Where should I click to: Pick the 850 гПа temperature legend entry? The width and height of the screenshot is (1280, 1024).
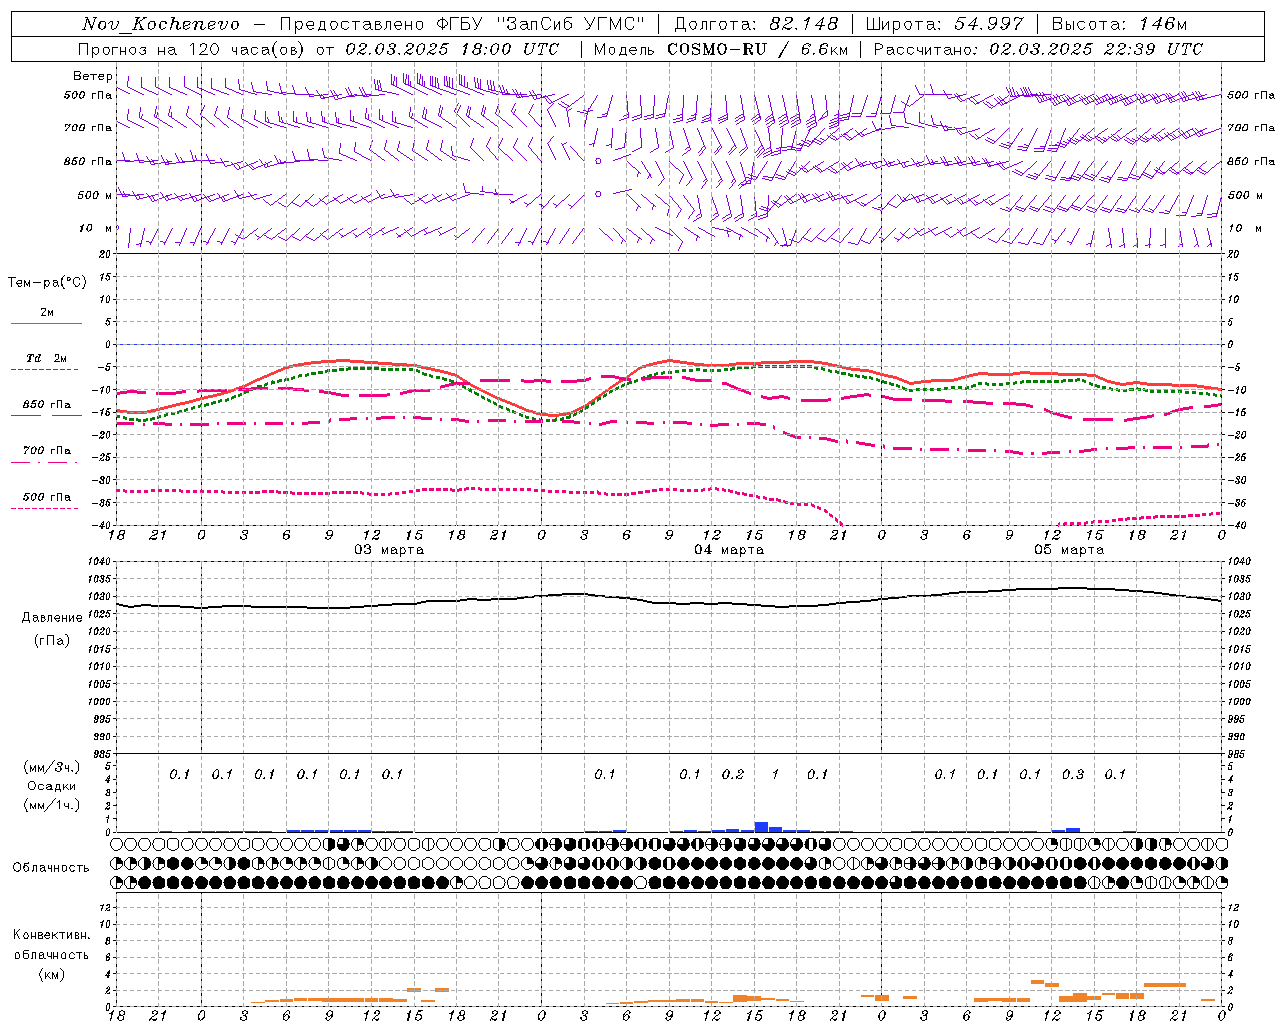tap(47, 405)
